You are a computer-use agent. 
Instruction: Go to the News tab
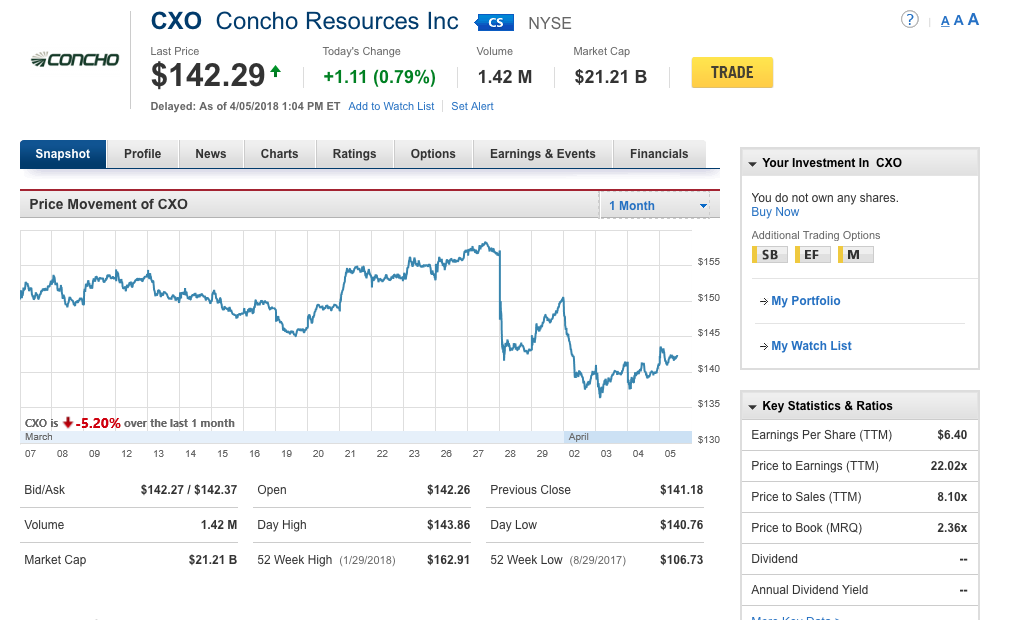click(x=210, y=154)
